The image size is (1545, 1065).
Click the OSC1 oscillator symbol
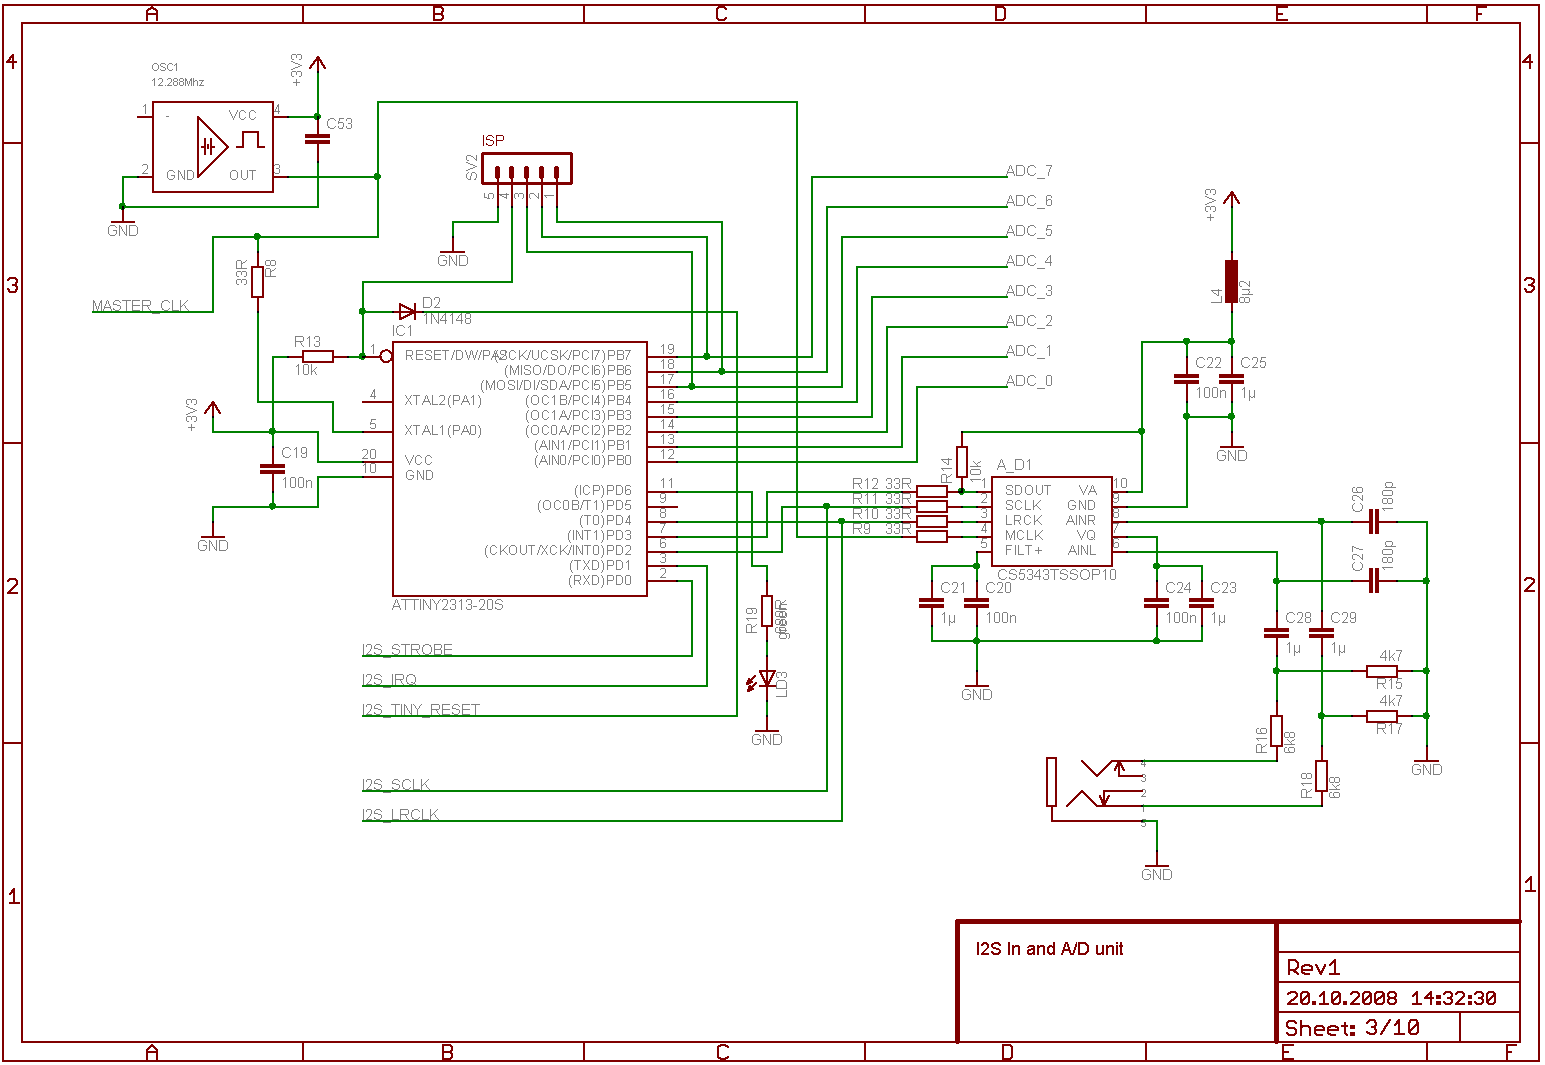212,147
